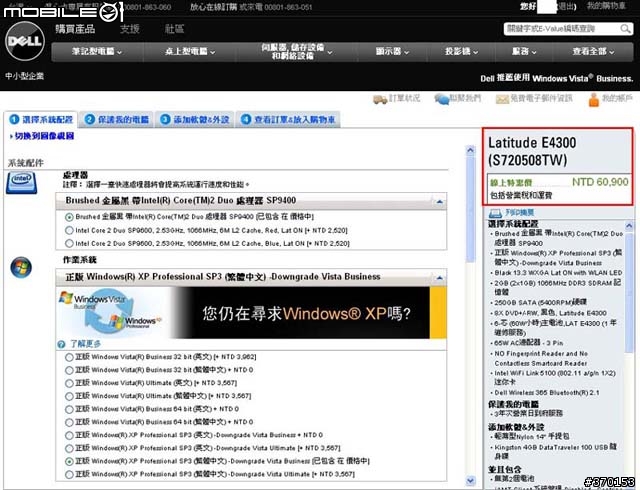Click main panel scrollbar up arrow
The width and height of the screenshot is (640, 490).
(470, 150)
